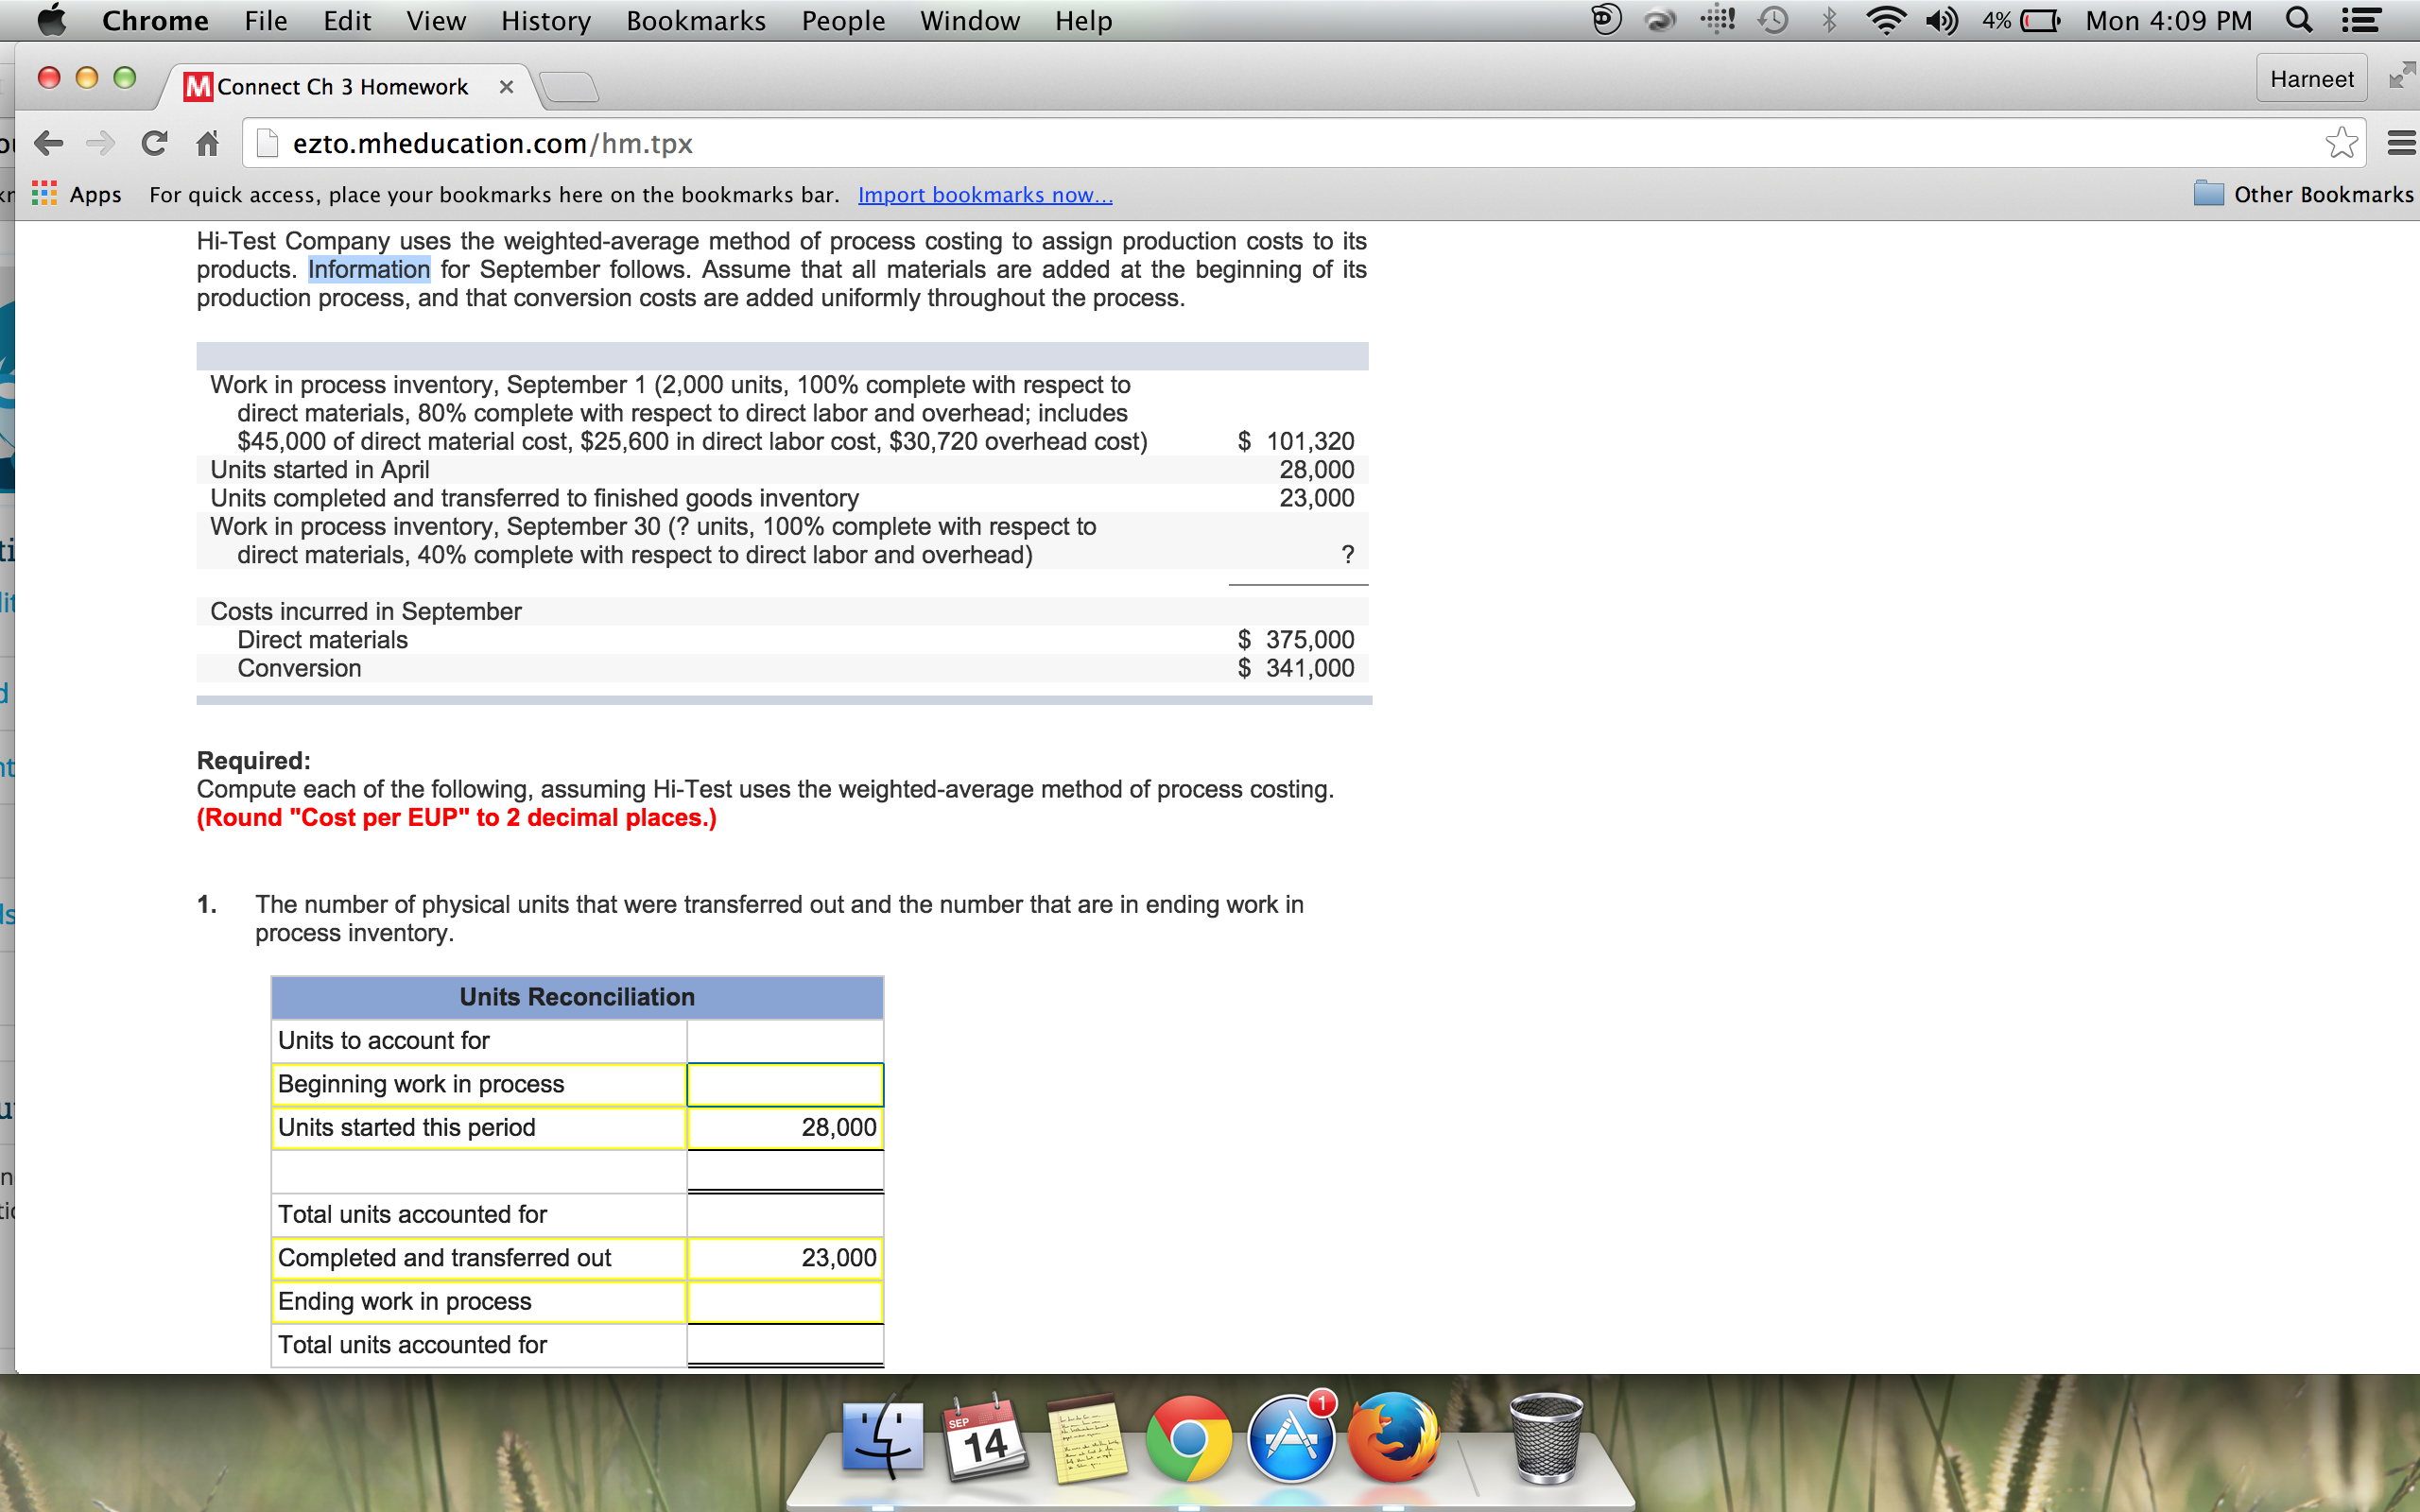The image size is (2420, 1512).
Task: Click Beginning work in process input
Action: coord(784,1085)
